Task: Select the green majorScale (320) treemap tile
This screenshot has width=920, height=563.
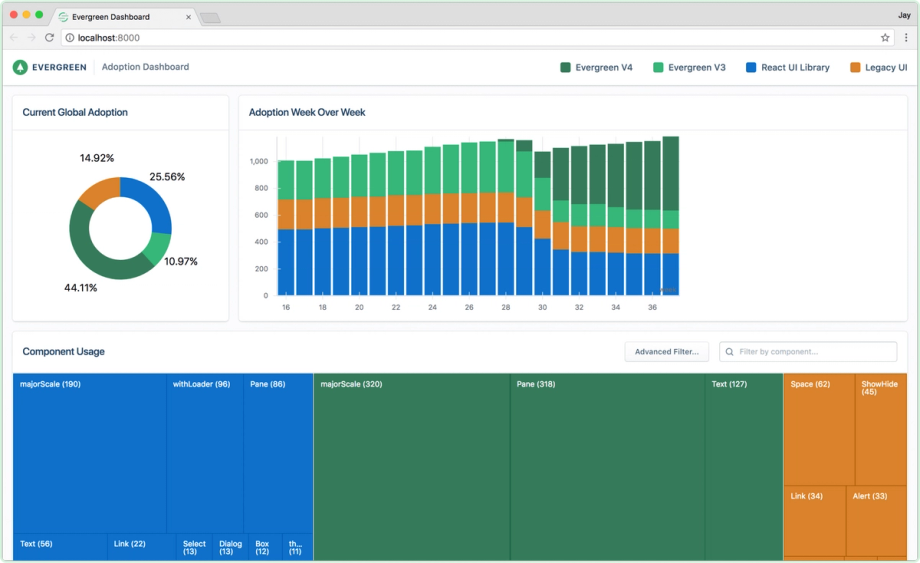Action: click(411, 466)
